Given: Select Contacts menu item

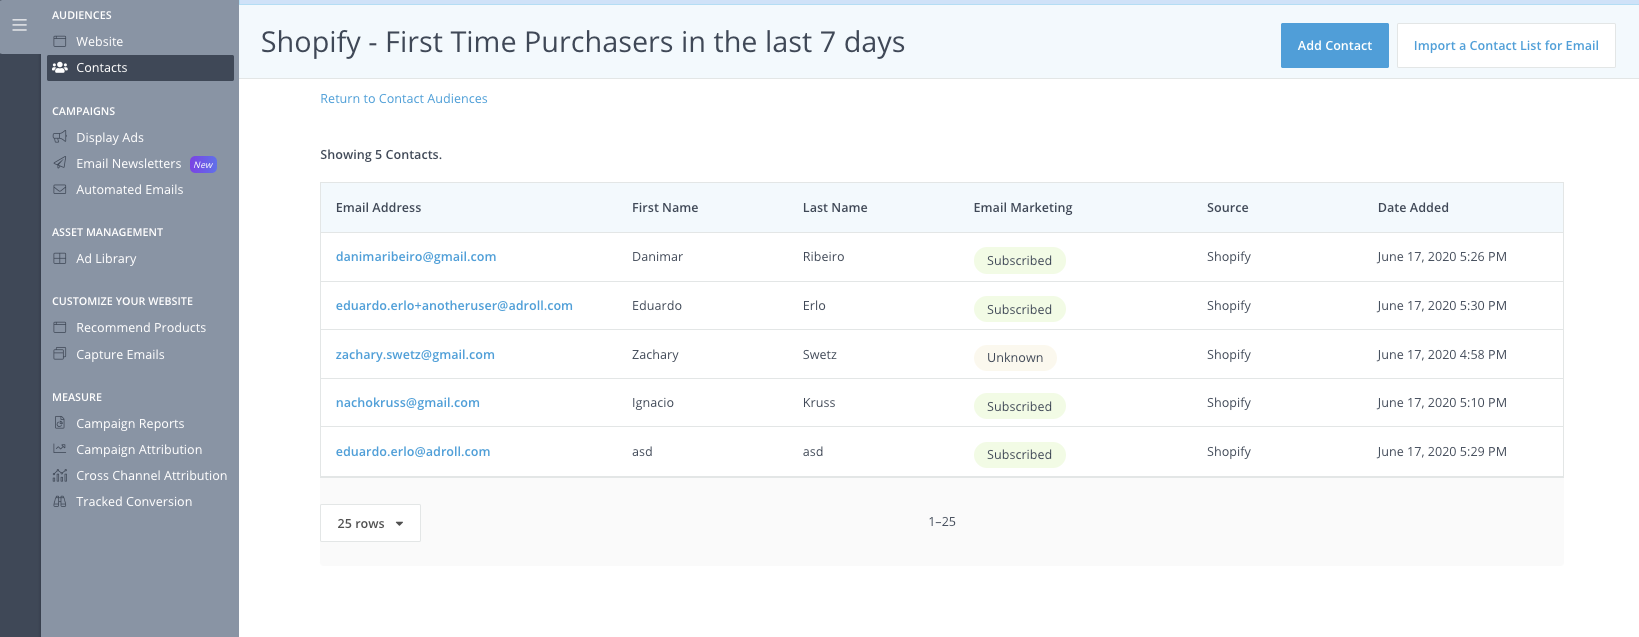Looking at the screenshot, I should click(140, 67).
